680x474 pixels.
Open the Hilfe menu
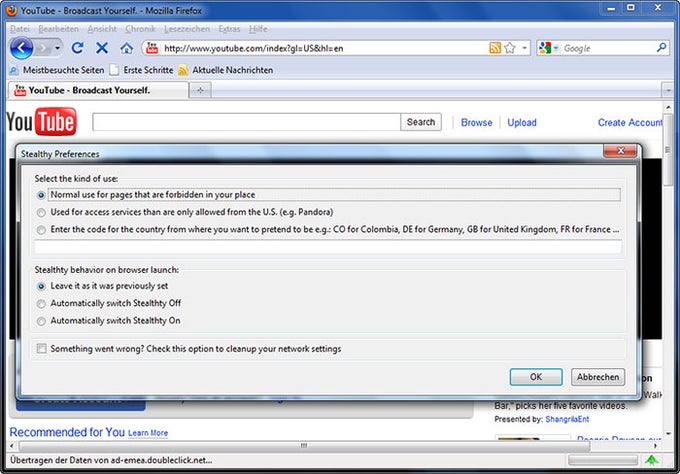point(258,29)
